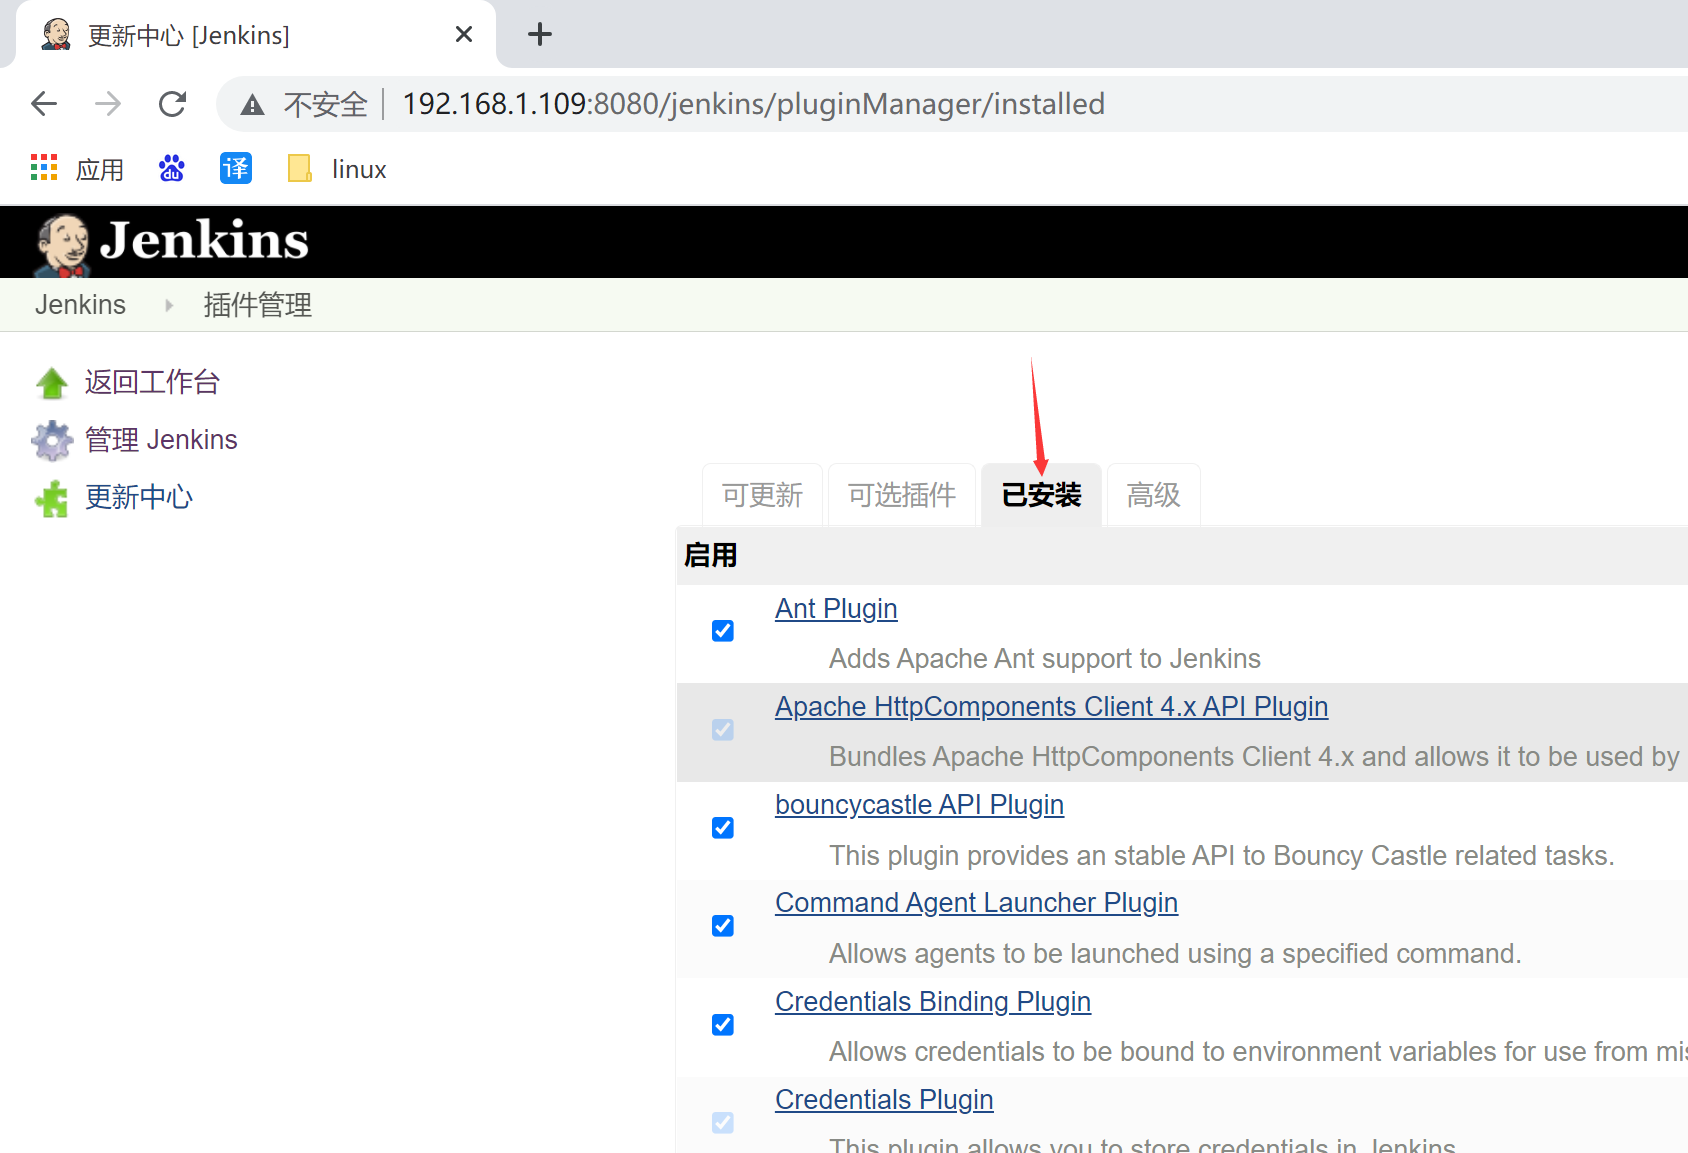Click the 不安全 security label
Screen dimensions: 1688x1153
(325, 104)
